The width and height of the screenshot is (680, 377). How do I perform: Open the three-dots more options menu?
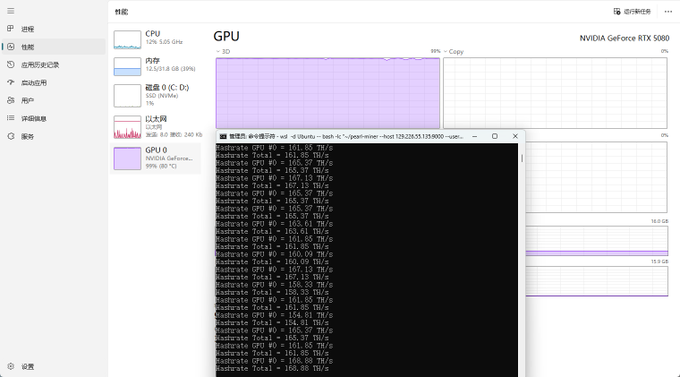pyautogui.click(x=668, y=12)
